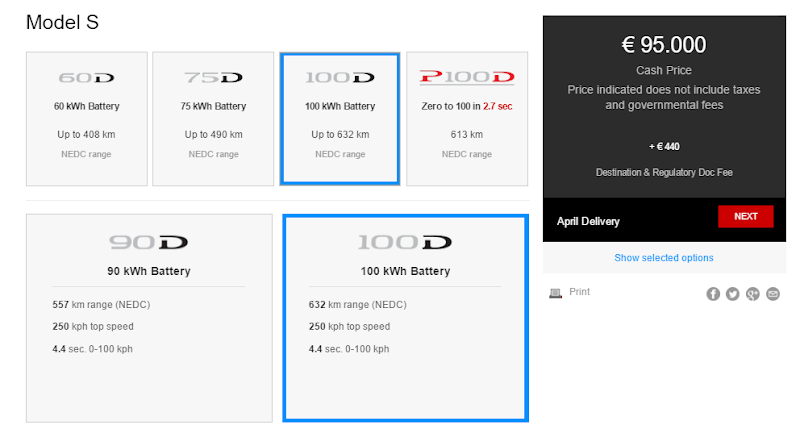Click the red P100D badge logo

click(466, 77)
